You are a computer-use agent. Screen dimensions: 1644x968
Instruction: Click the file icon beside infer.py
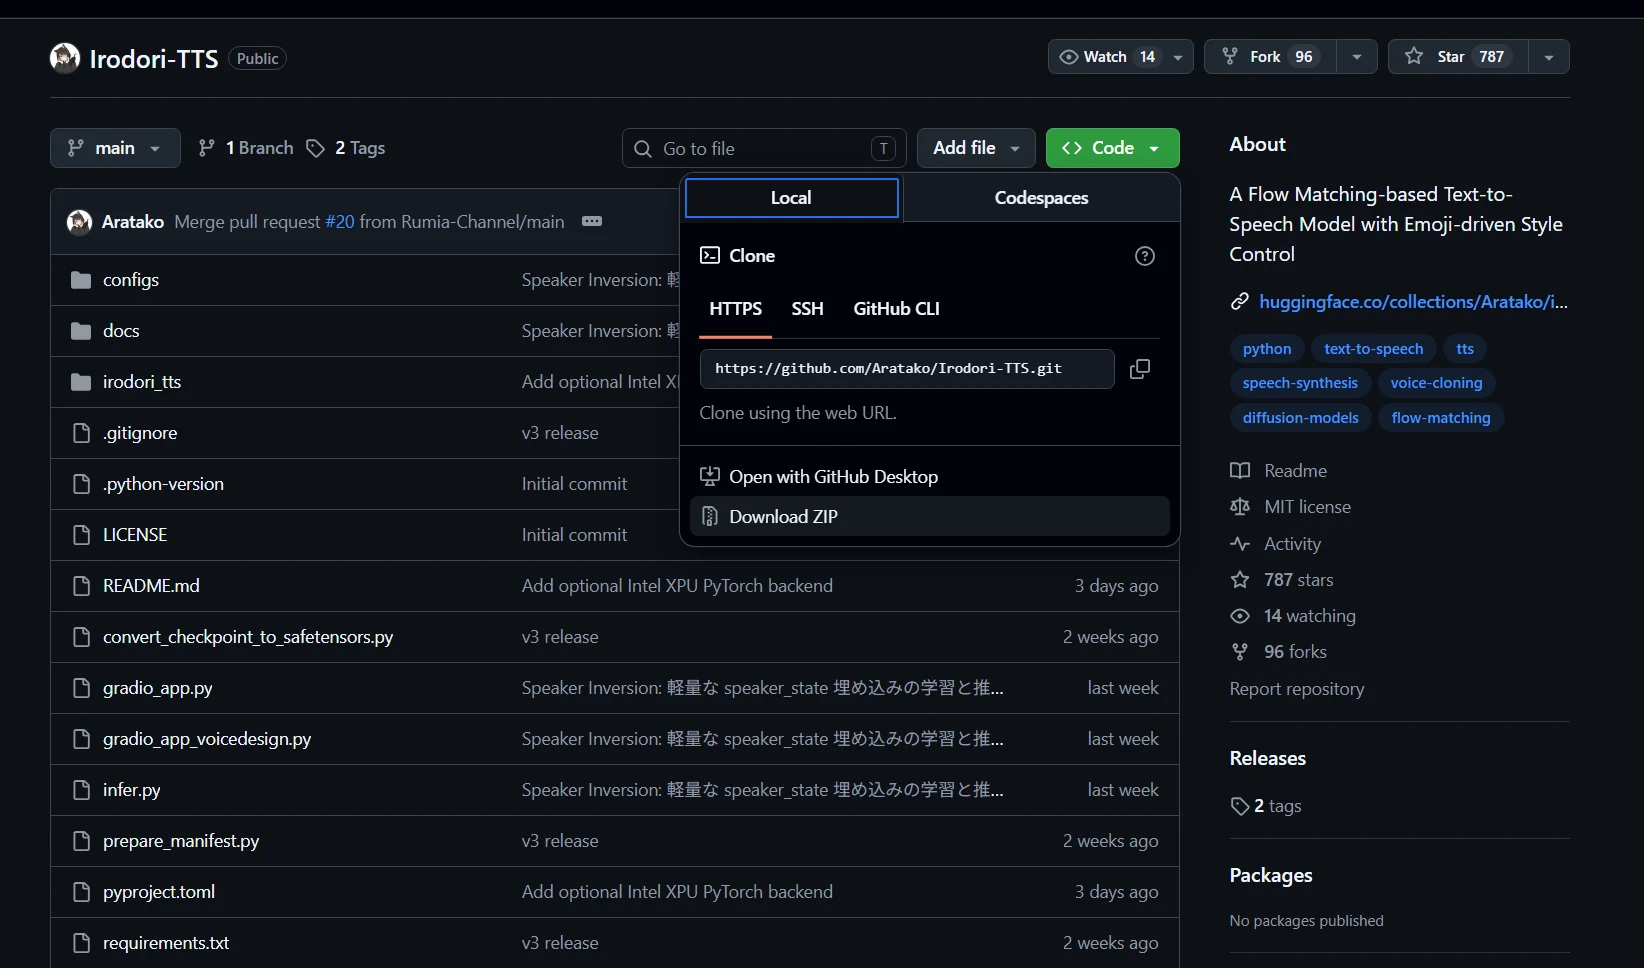tap(82, 790)
